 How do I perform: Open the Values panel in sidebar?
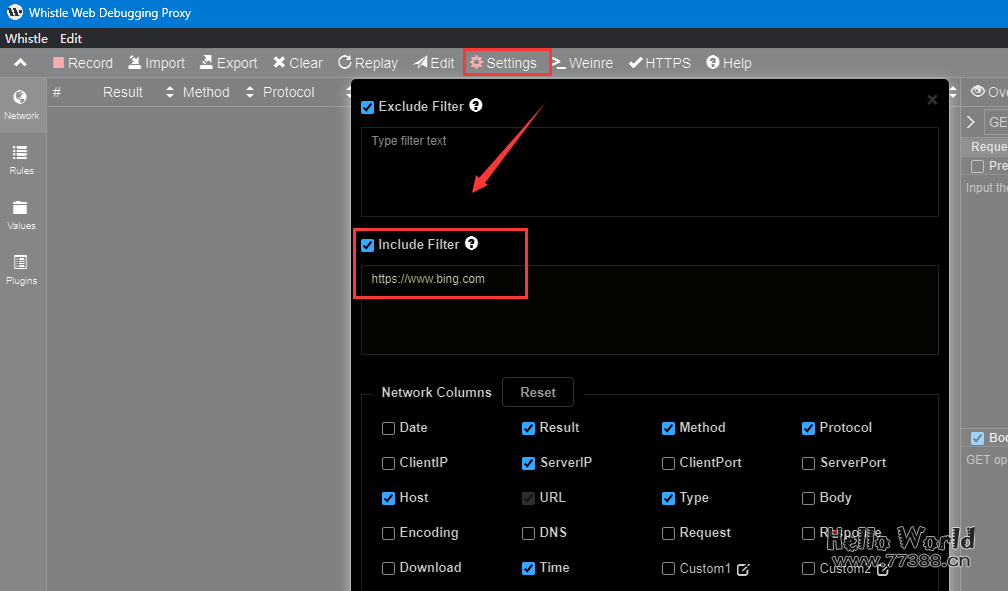coord(21,214)
